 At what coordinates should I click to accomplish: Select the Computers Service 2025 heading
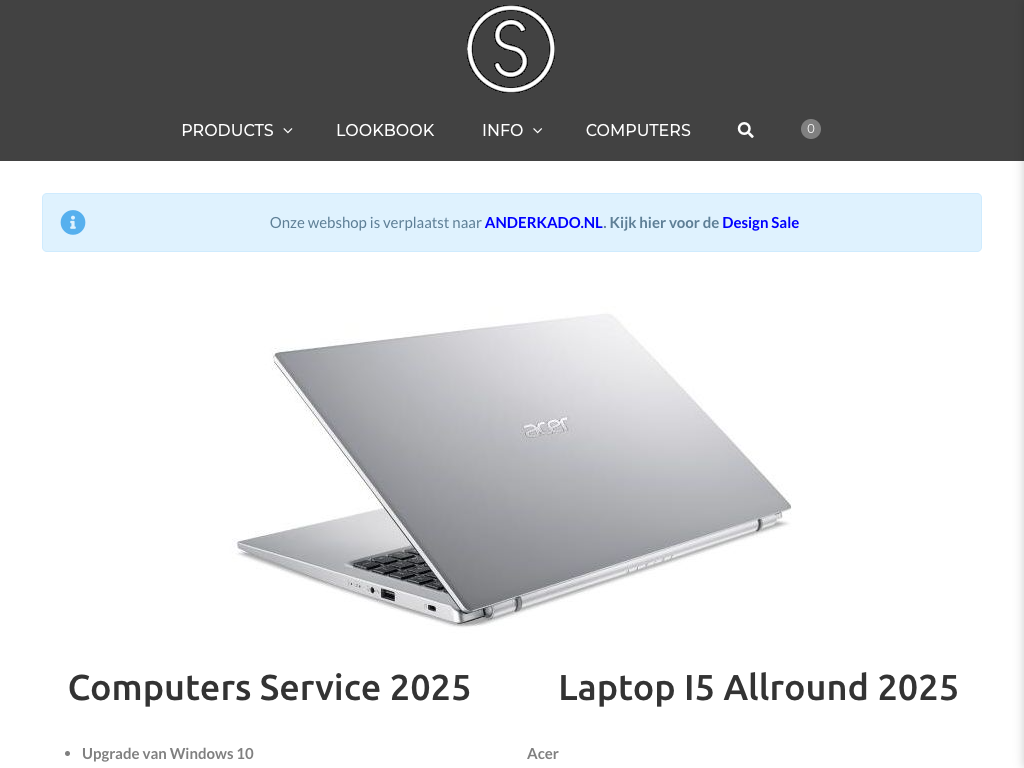[269, 688]
